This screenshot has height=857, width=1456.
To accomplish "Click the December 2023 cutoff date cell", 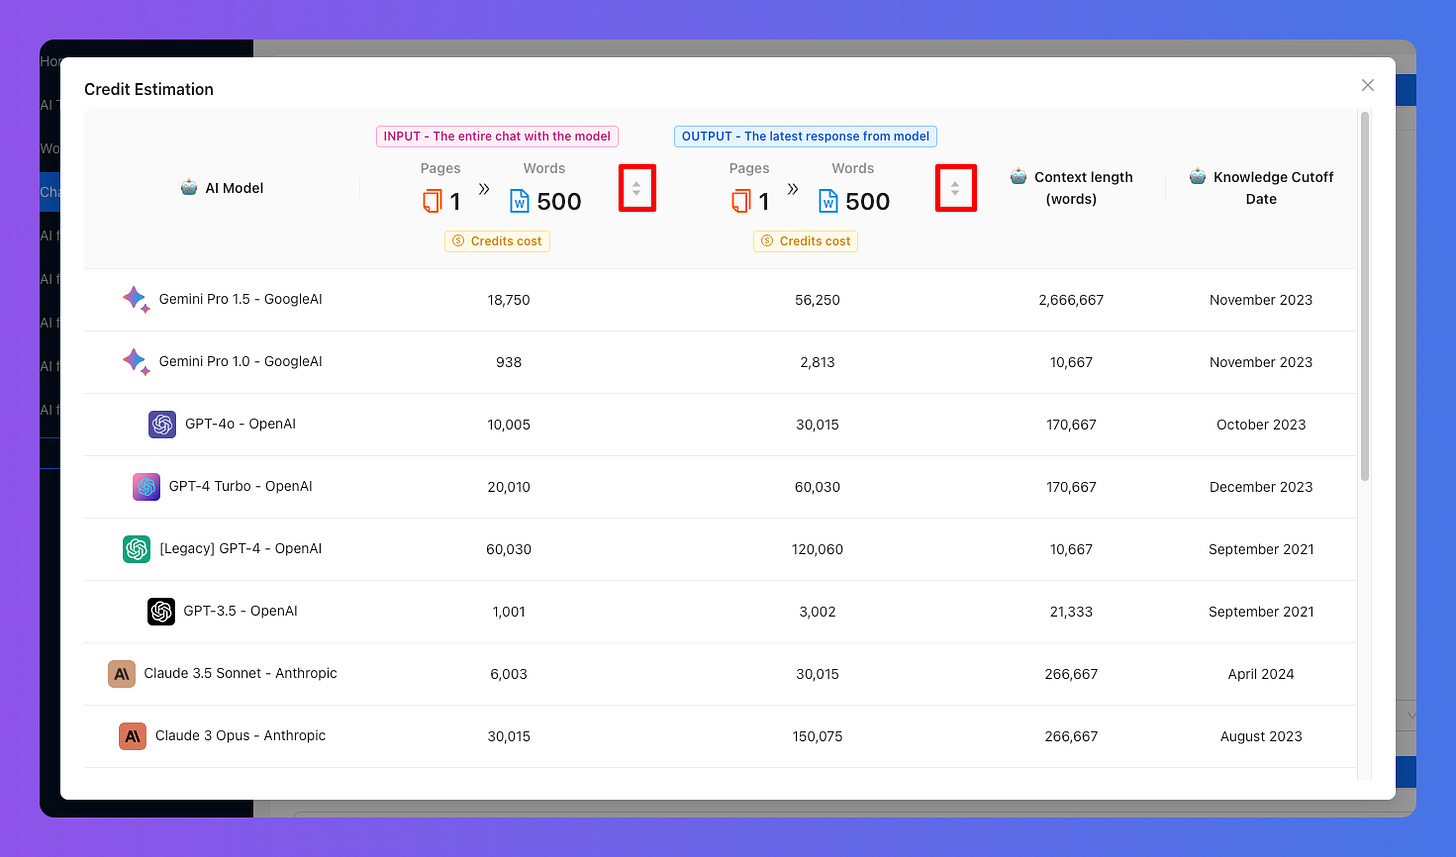I will pyautogui.click(x=1261, y=487).
